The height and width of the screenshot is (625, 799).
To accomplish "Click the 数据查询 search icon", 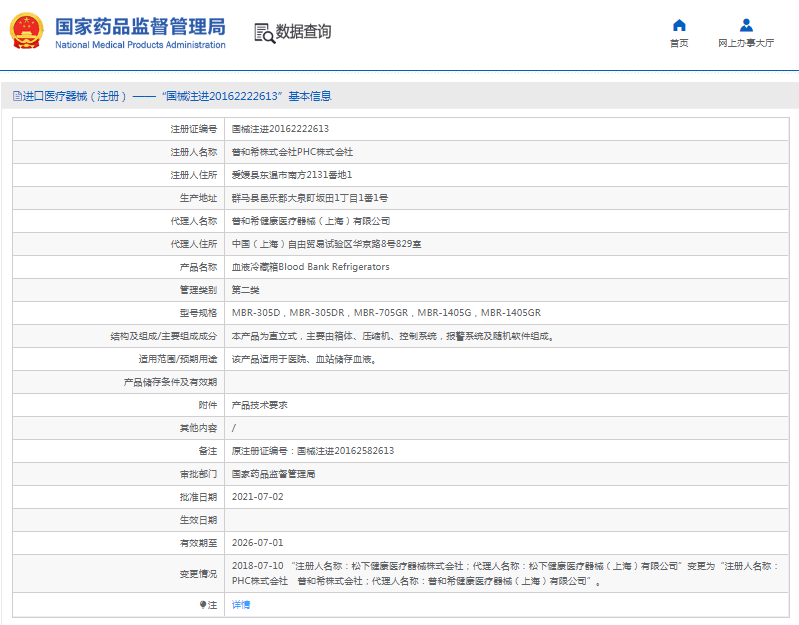I will point(264,33).
